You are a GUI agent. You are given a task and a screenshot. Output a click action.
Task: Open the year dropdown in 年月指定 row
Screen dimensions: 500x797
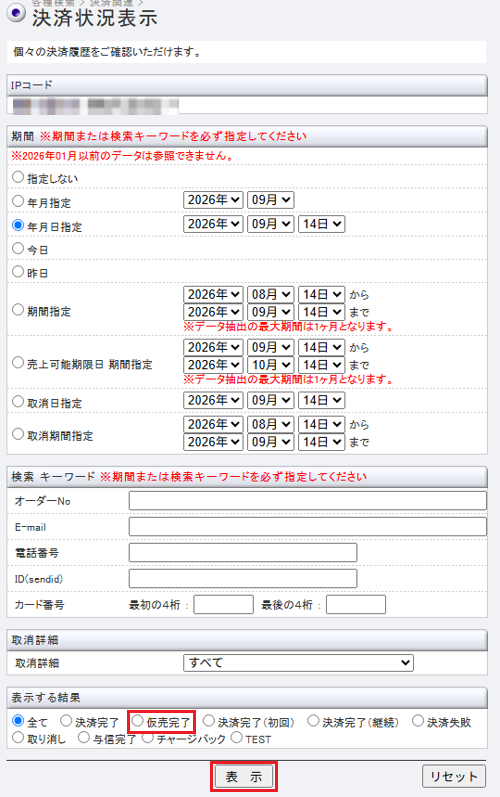click(213, 200)
